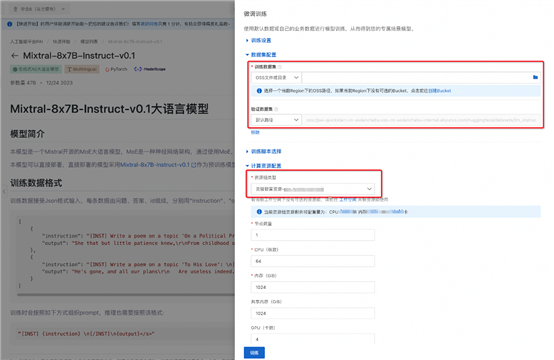
Task: Open the 资源组类型 resource group dropdown
Action: click(x=313, y=189)
